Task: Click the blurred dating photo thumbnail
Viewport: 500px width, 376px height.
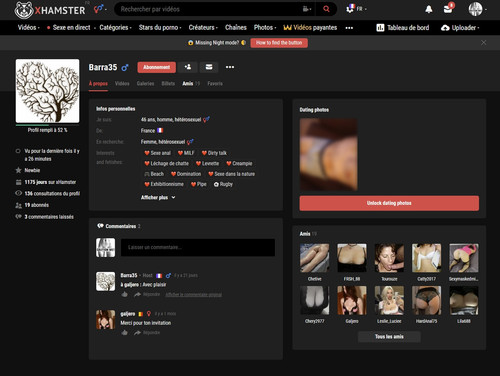Action: 328,155
